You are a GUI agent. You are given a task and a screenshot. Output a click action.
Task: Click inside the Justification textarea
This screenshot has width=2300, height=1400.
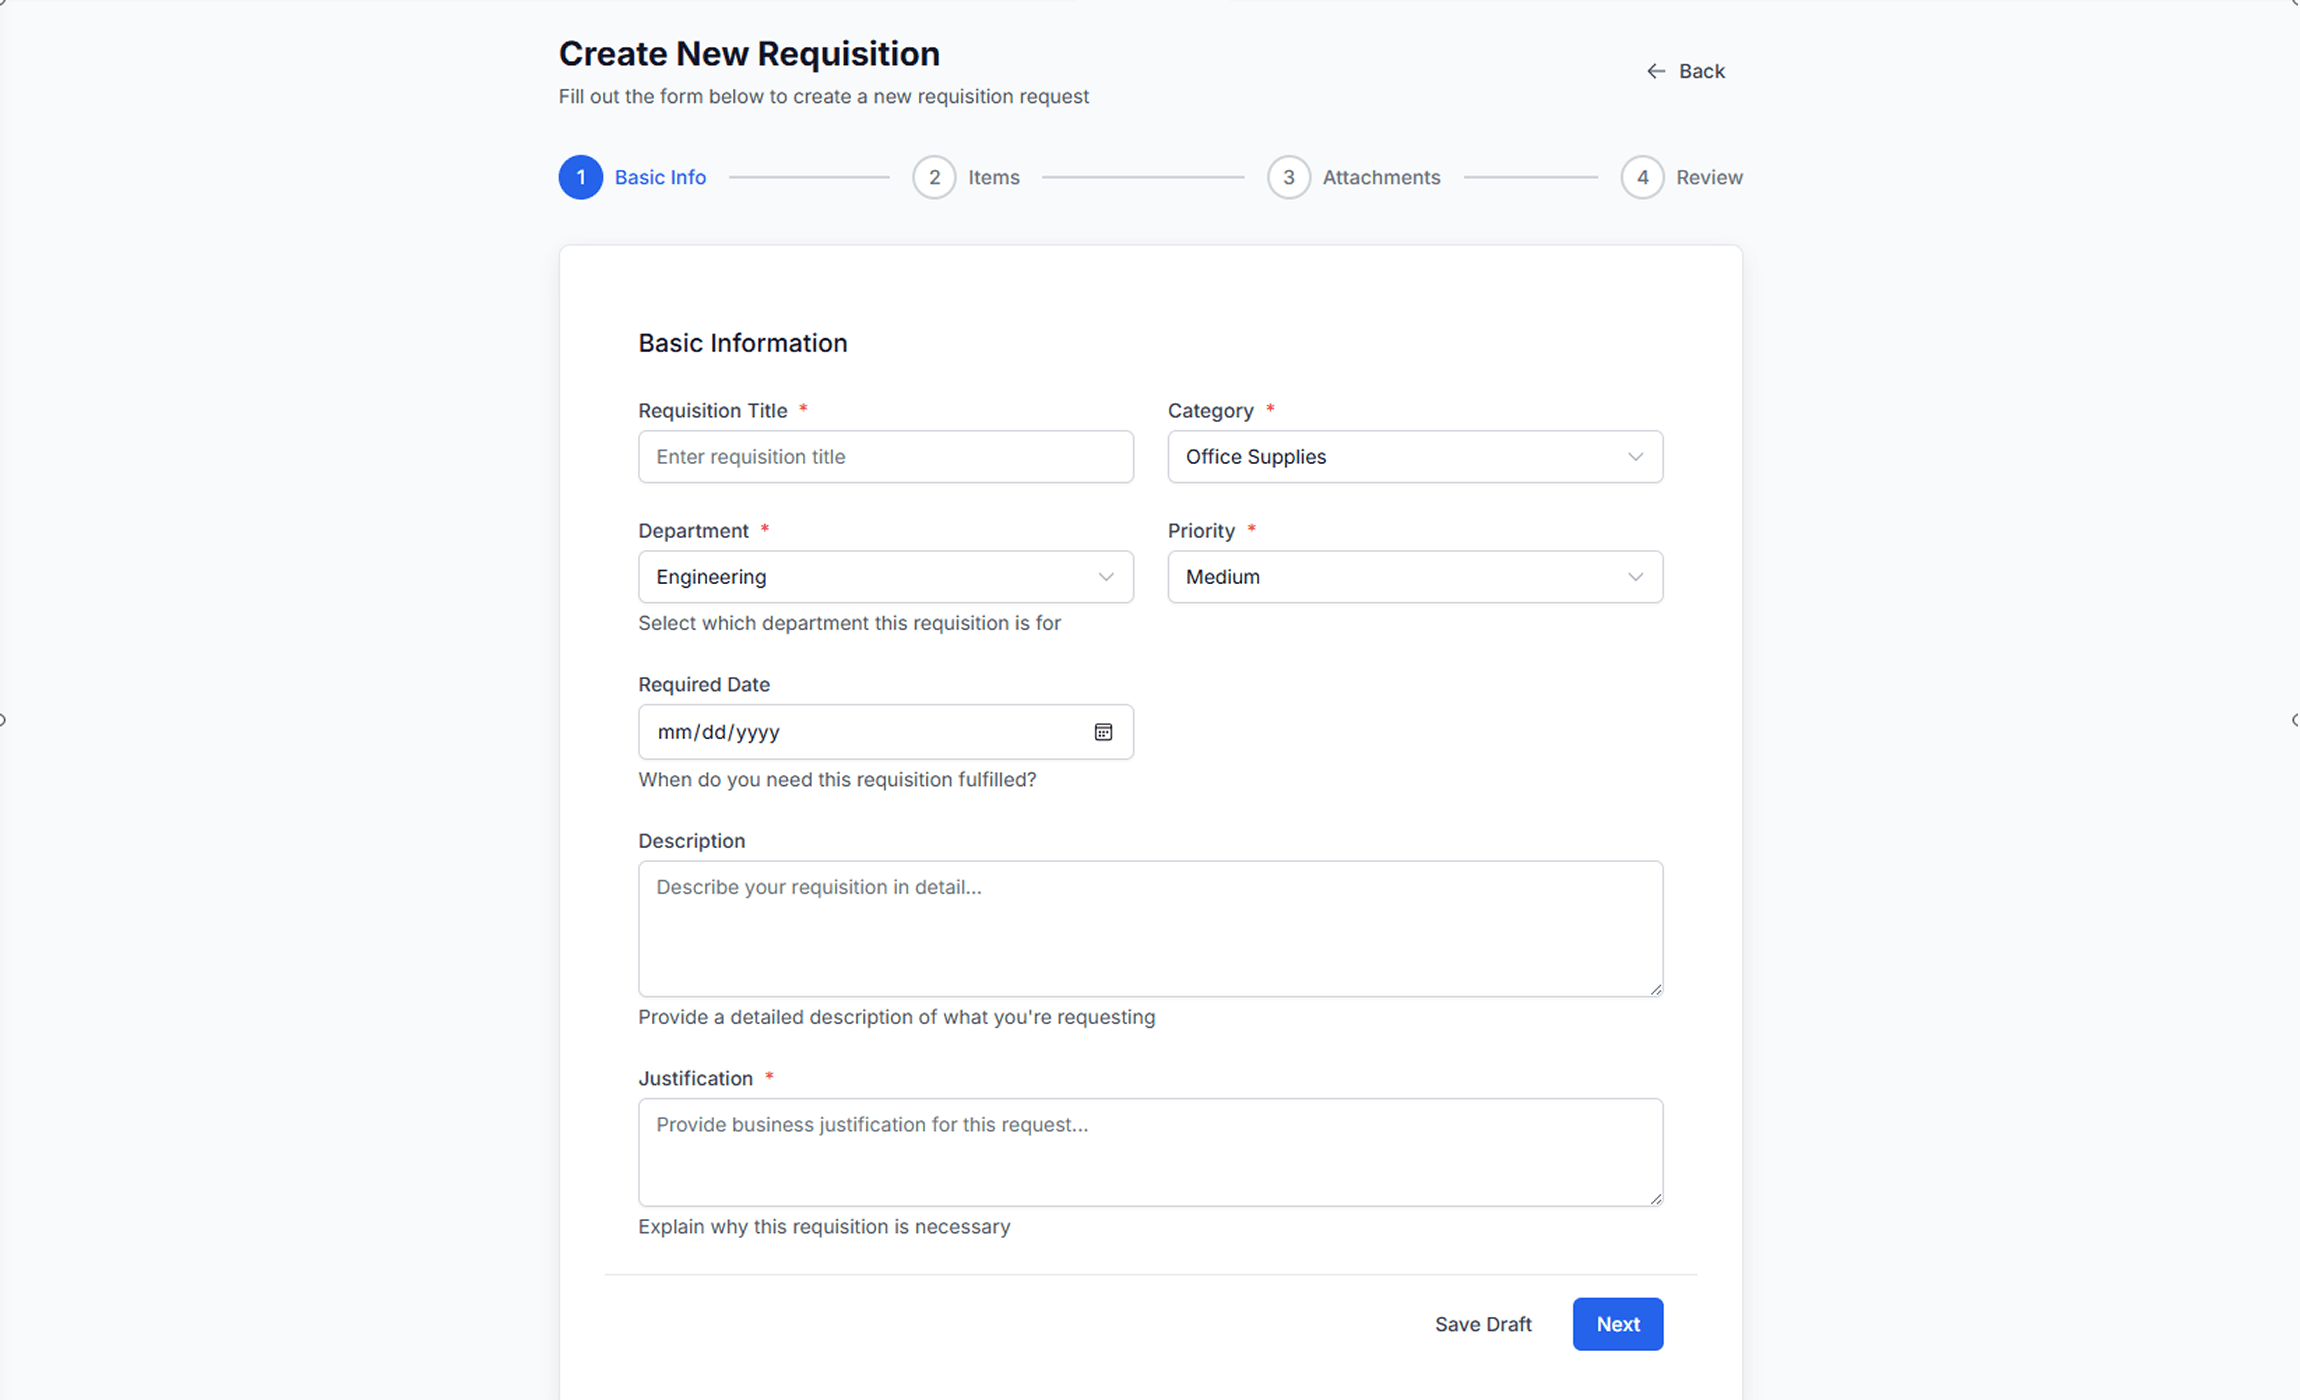pos(1148,1151)
